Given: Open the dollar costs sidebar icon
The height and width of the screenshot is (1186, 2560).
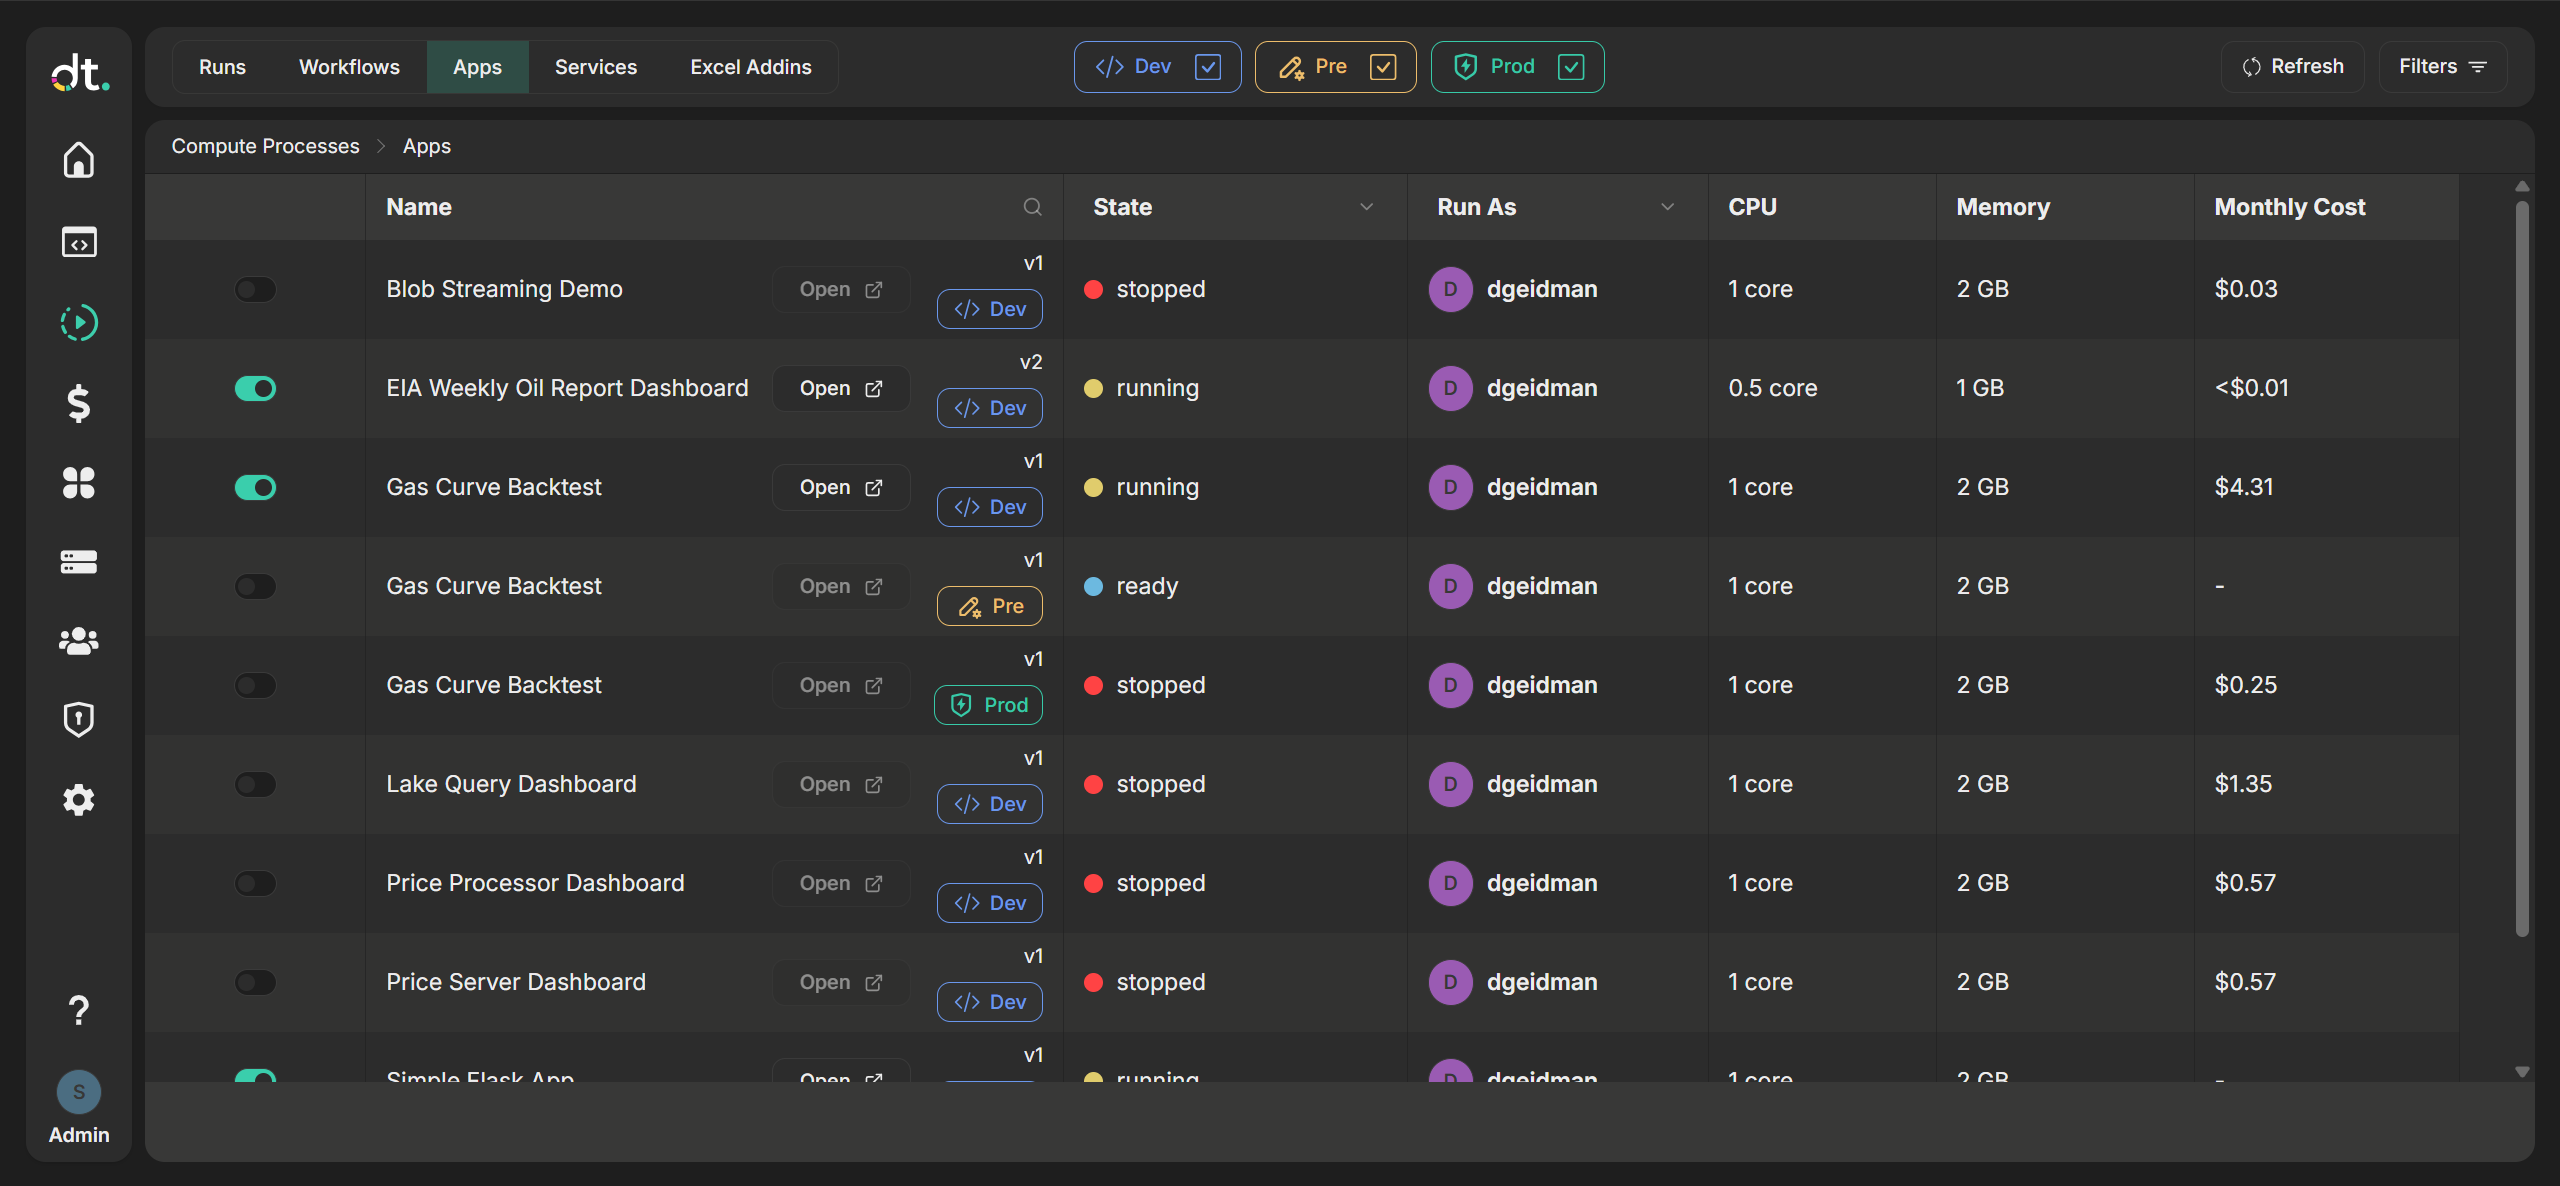Looking at the screenshot, I should pos(79,403).
